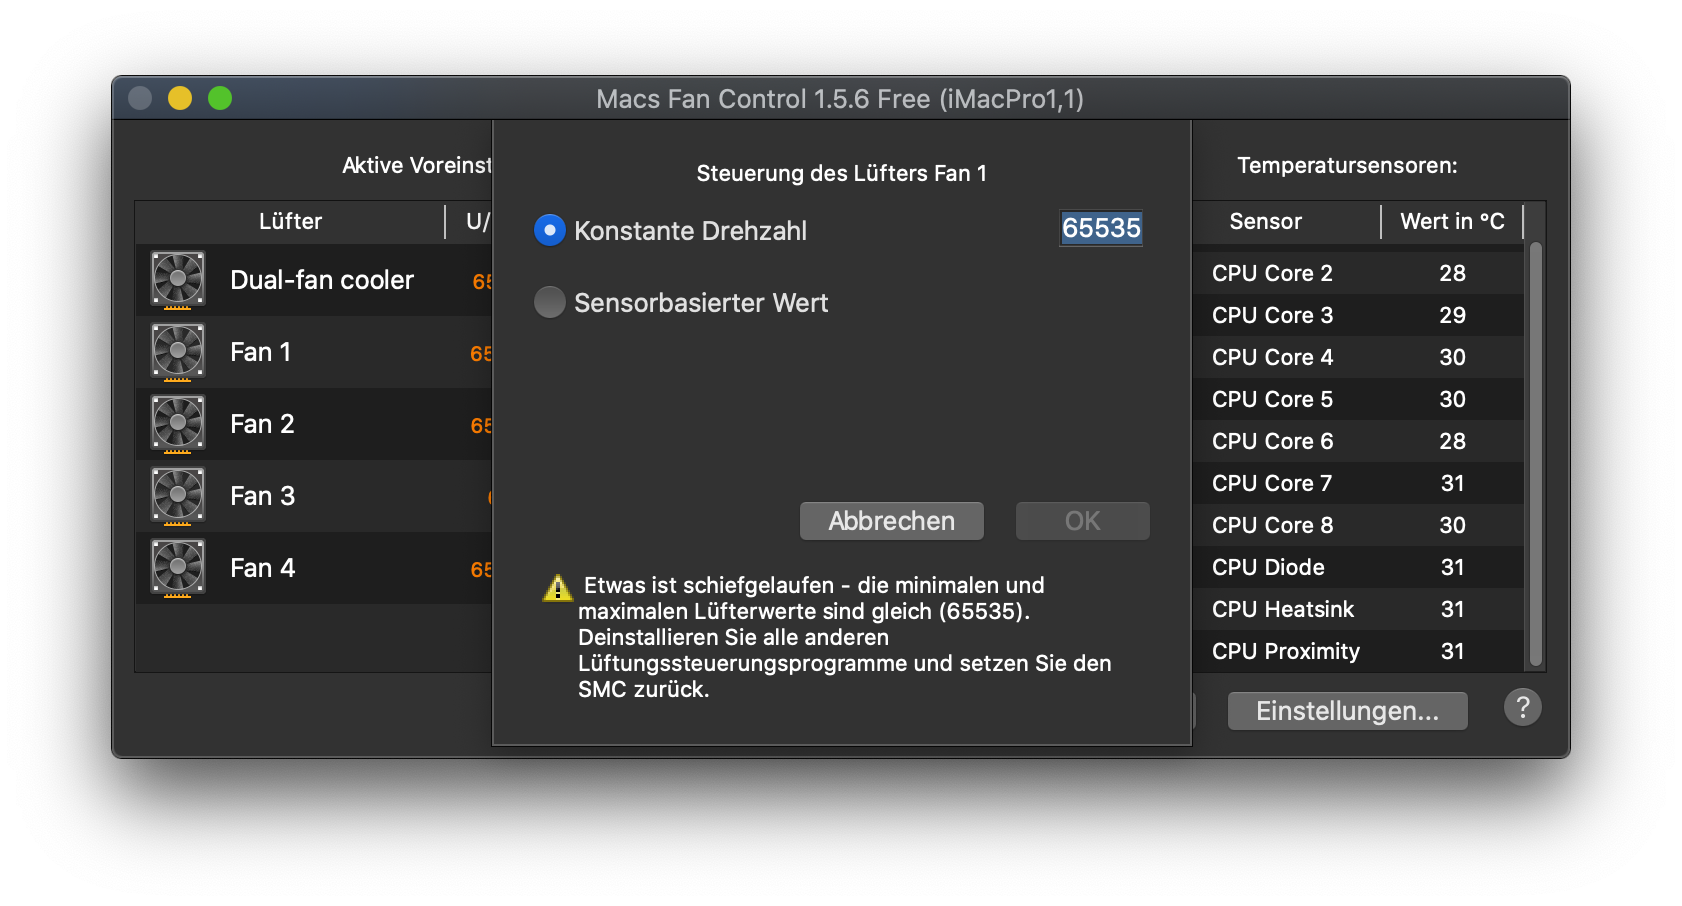Click the Lüfter column header

[290, 221]
